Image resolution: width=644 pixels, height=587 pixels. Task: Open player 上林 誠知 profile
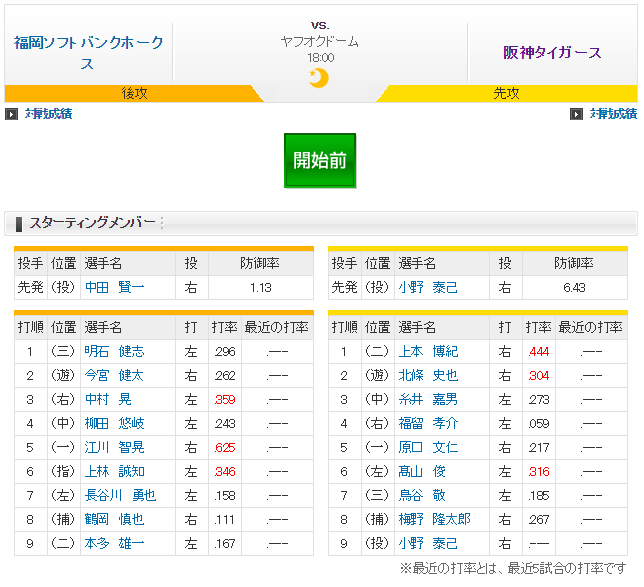(x=115, y=472)
